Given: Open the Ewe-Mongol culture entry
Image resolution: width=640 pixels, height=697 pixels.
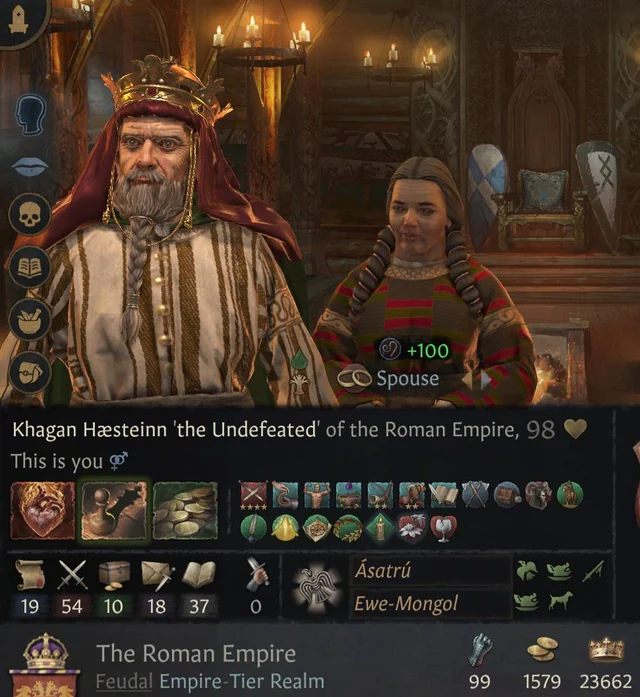Looking at the screenshot, I should 430,603.
